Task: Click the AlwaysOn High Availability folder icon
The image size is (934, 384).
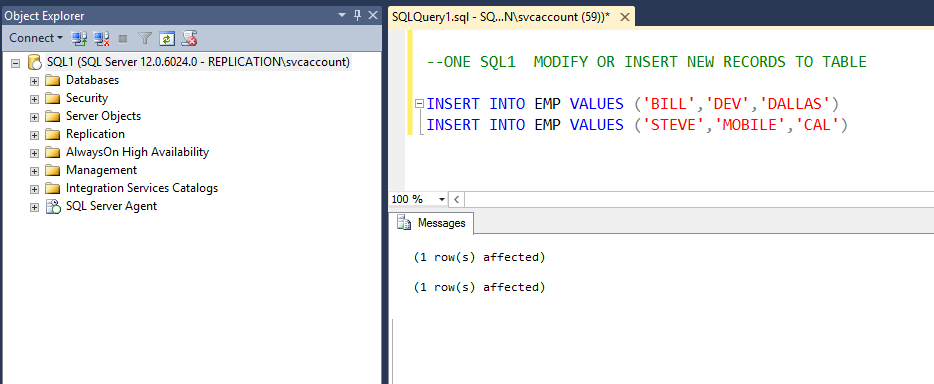Action: [53, 152]
